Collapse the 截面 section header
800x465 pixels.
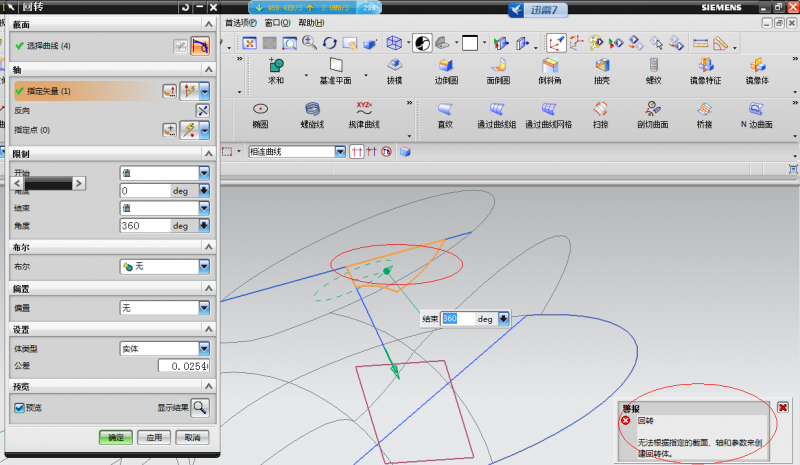point(208,24)
